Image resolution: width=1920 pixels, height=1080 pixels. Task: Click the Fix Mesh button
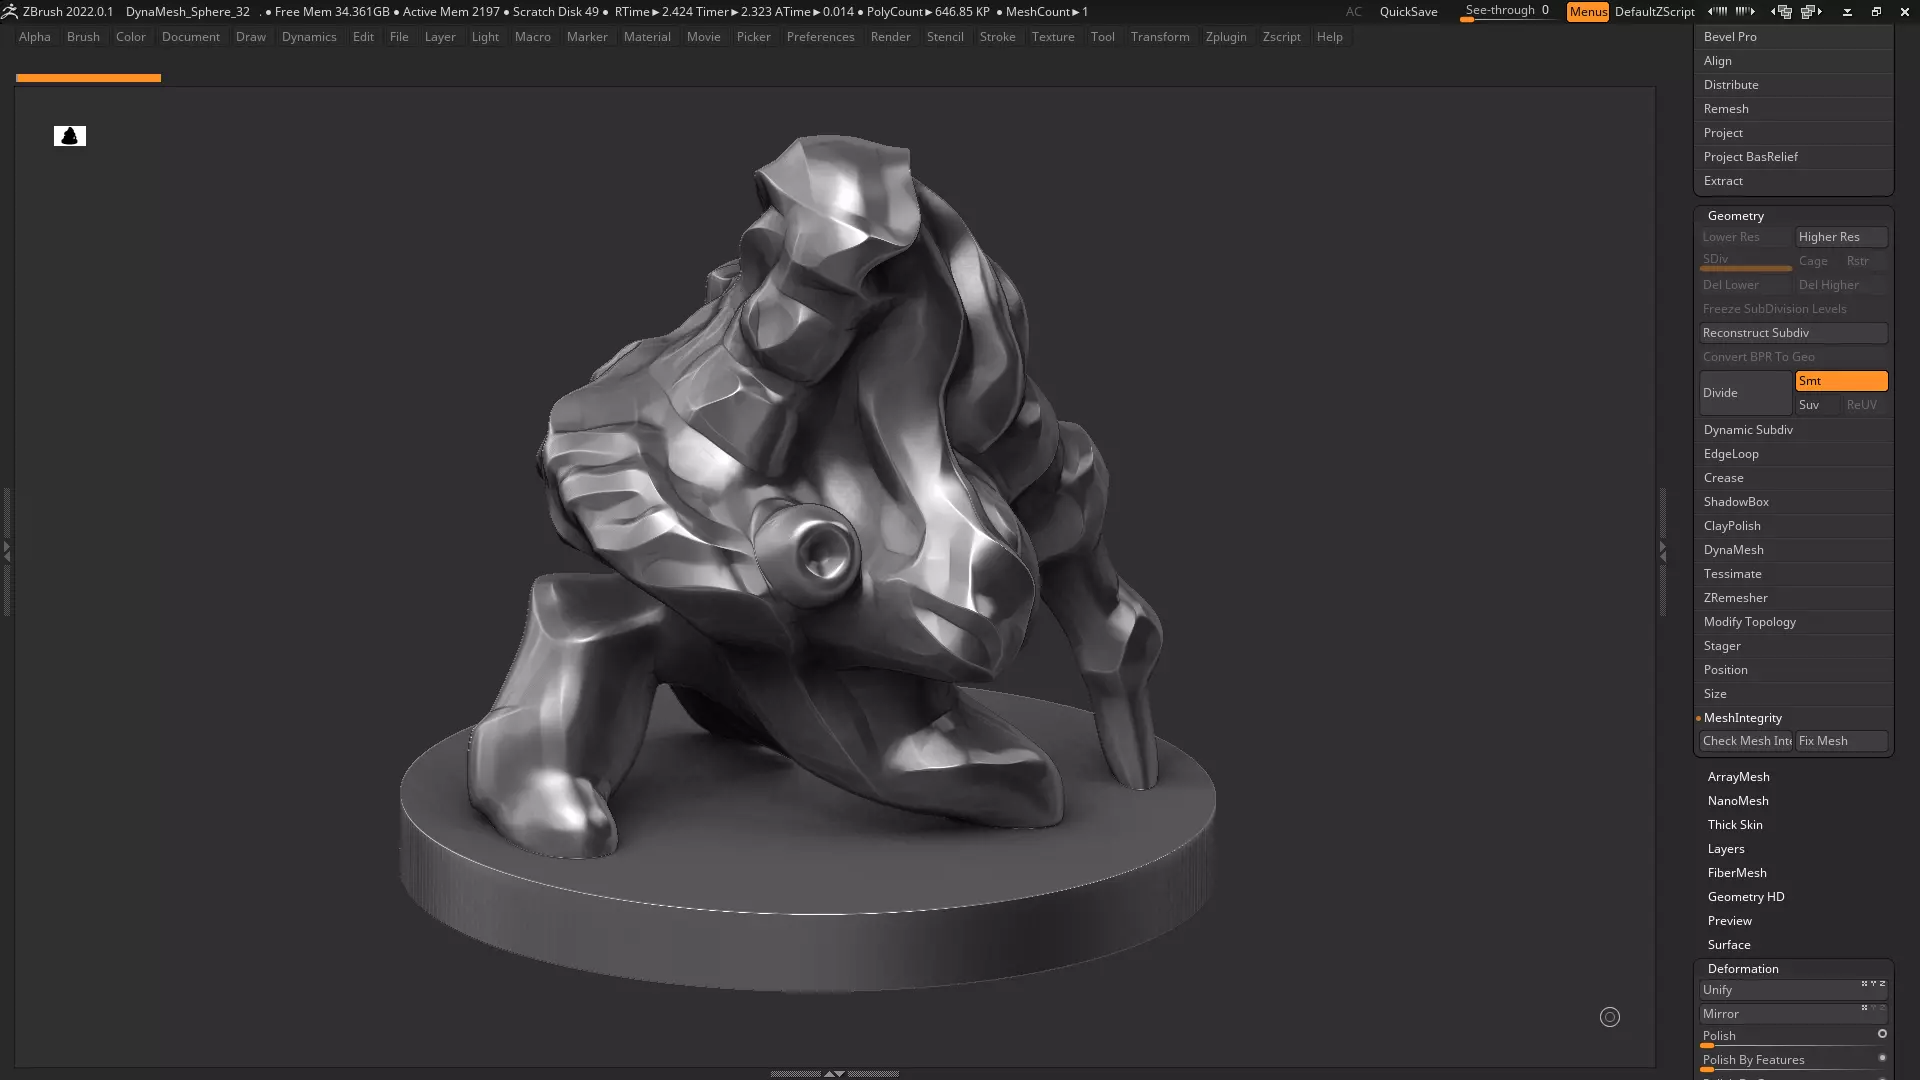[1841, 741]
